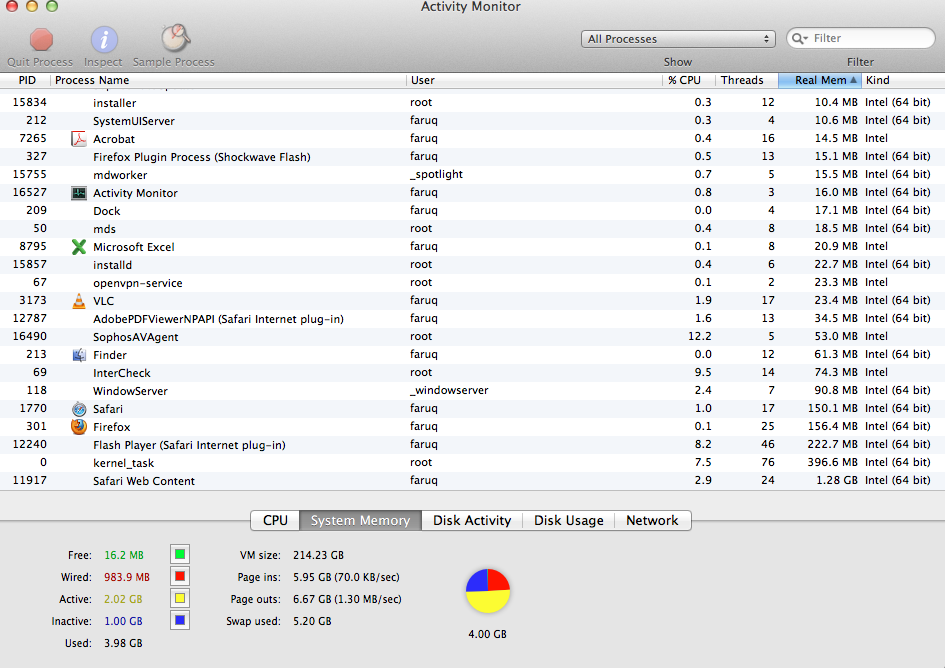This screenshot has width=945, height=668.
Task: Select the Finder process icon
Action: coord(79,354)
